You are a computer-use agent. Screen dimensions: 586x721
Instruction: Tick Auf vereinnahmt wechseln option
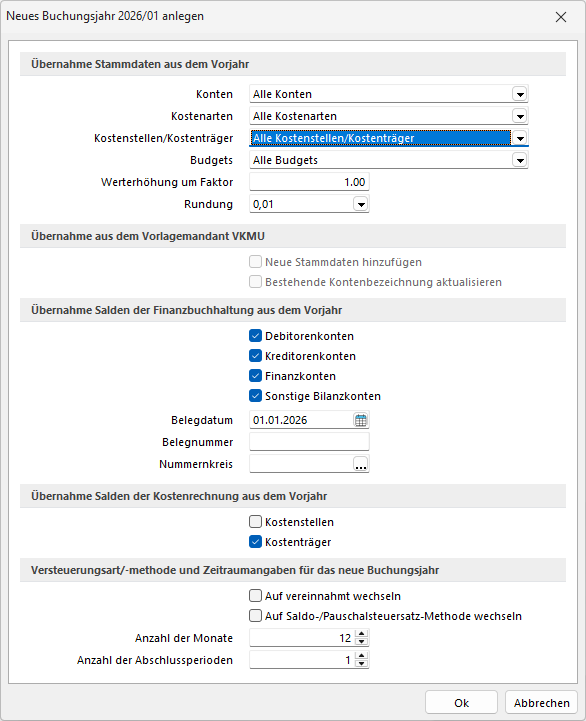tap(255, 595)
